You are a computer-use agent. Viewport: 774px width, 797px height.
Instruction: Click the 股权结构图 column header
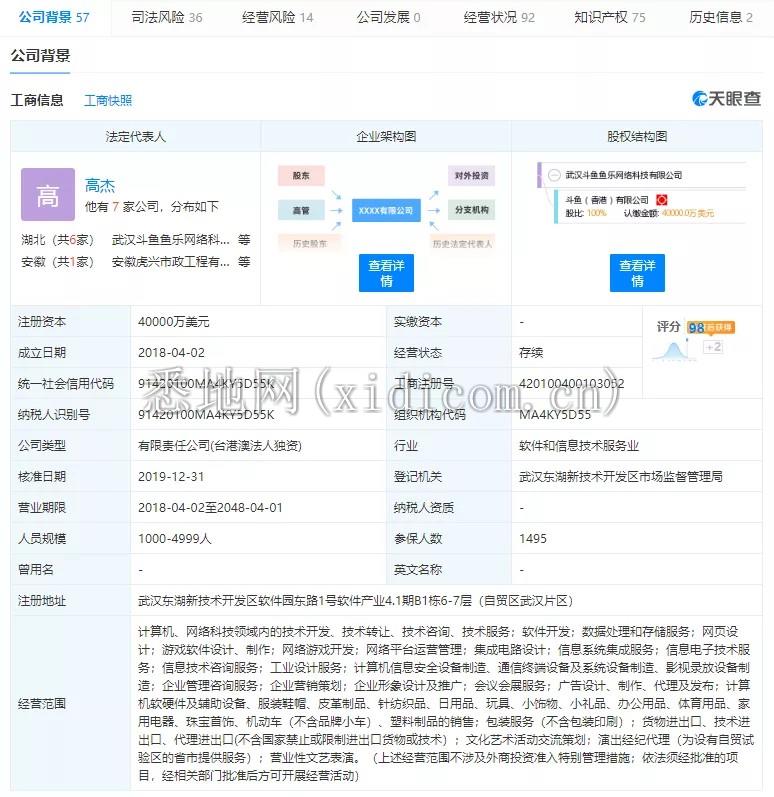point(637,136)
